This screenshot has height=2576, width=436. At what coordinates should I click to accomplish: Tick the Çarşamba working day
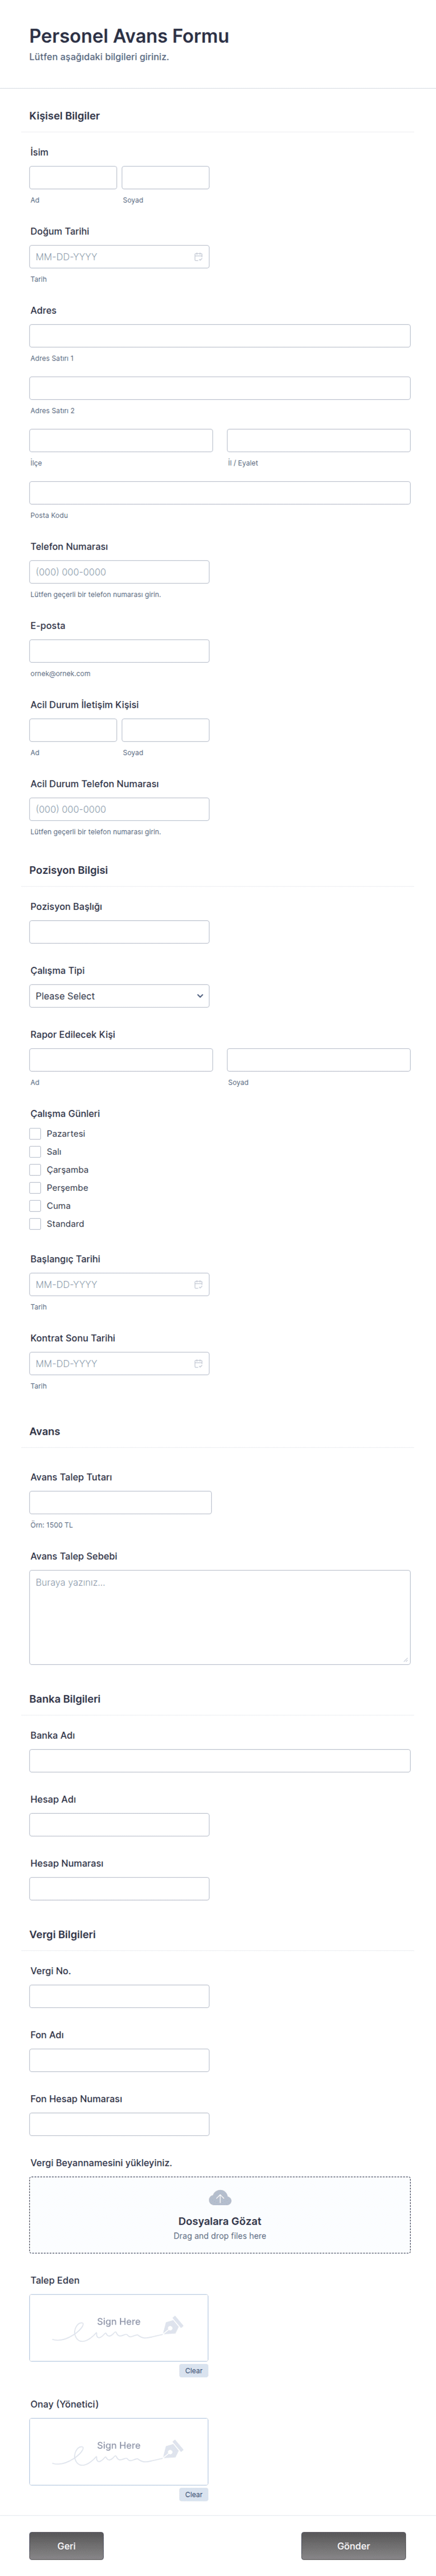pyautogui.click(x=35, y=1169)
